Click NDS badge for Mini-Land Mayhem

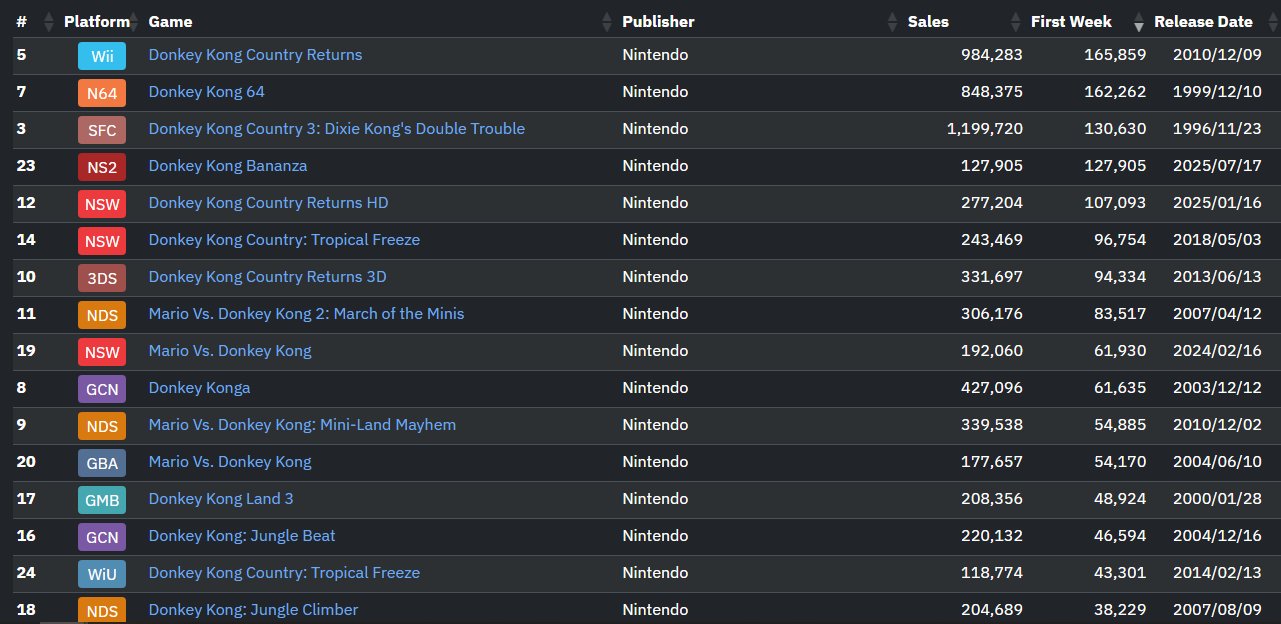[x=102, y=426]
